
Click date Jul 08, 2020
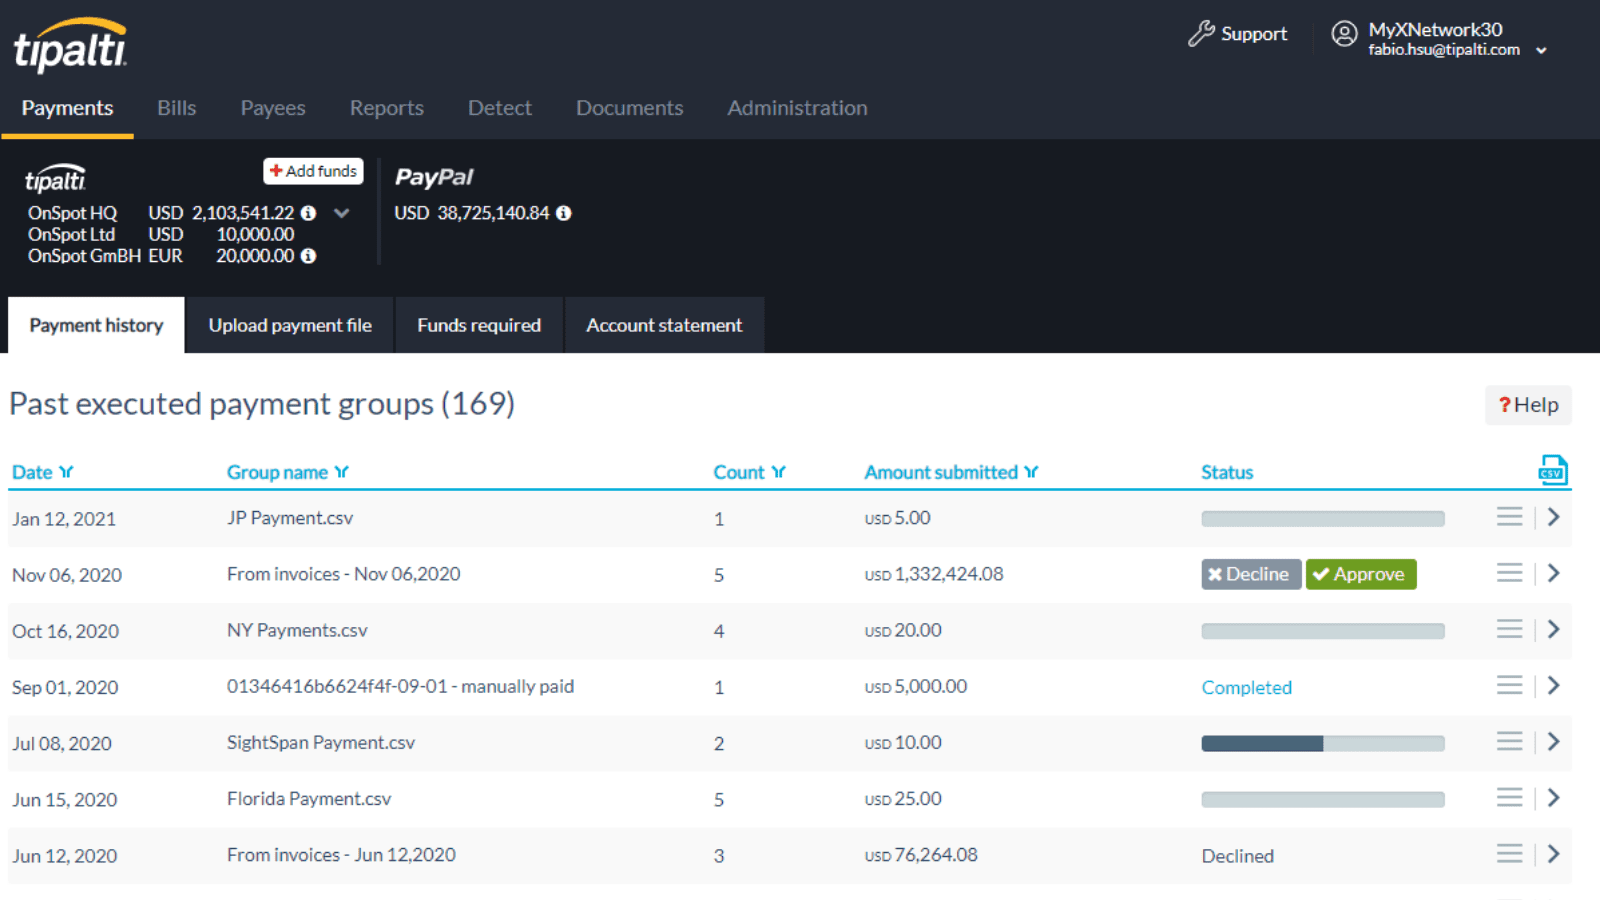tap(62, 743)
